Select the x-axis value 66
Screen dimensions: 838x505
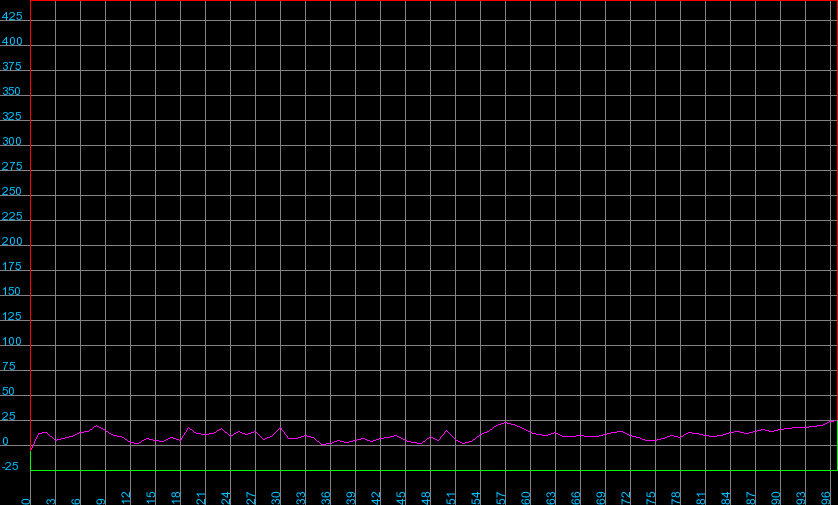[577, 498]
